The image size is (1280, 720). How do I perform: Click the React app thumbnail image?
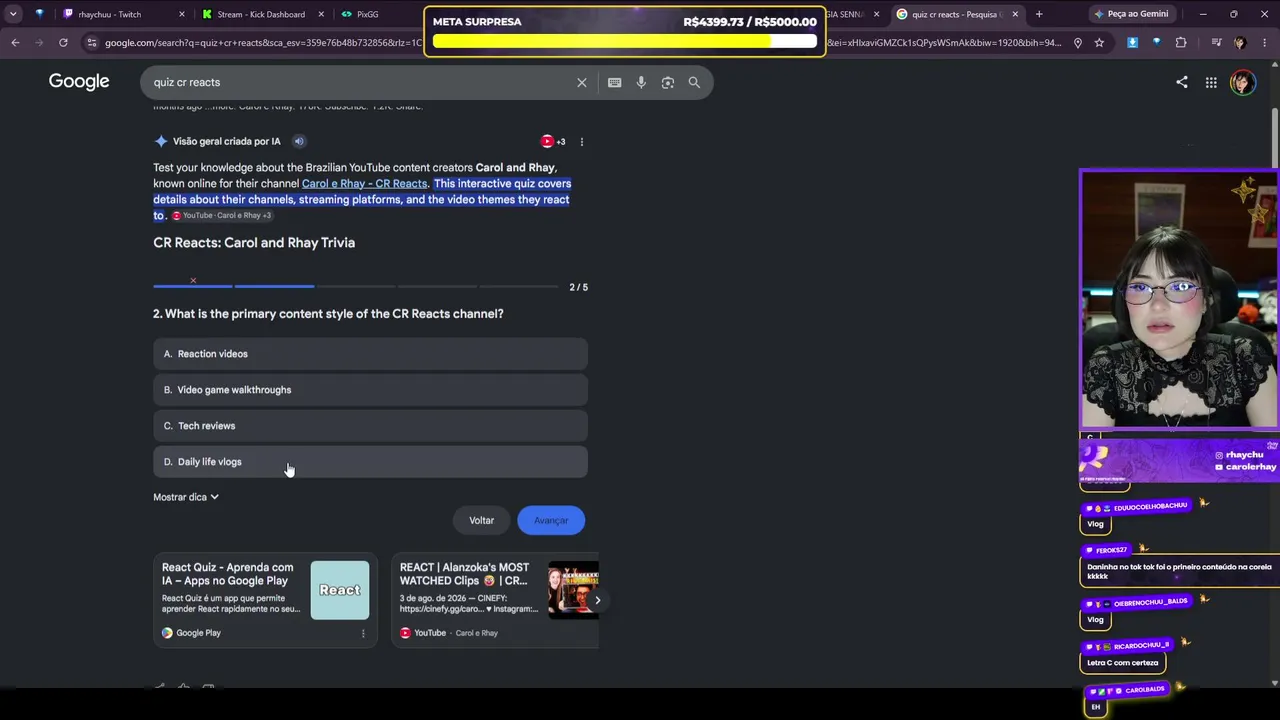340,590
